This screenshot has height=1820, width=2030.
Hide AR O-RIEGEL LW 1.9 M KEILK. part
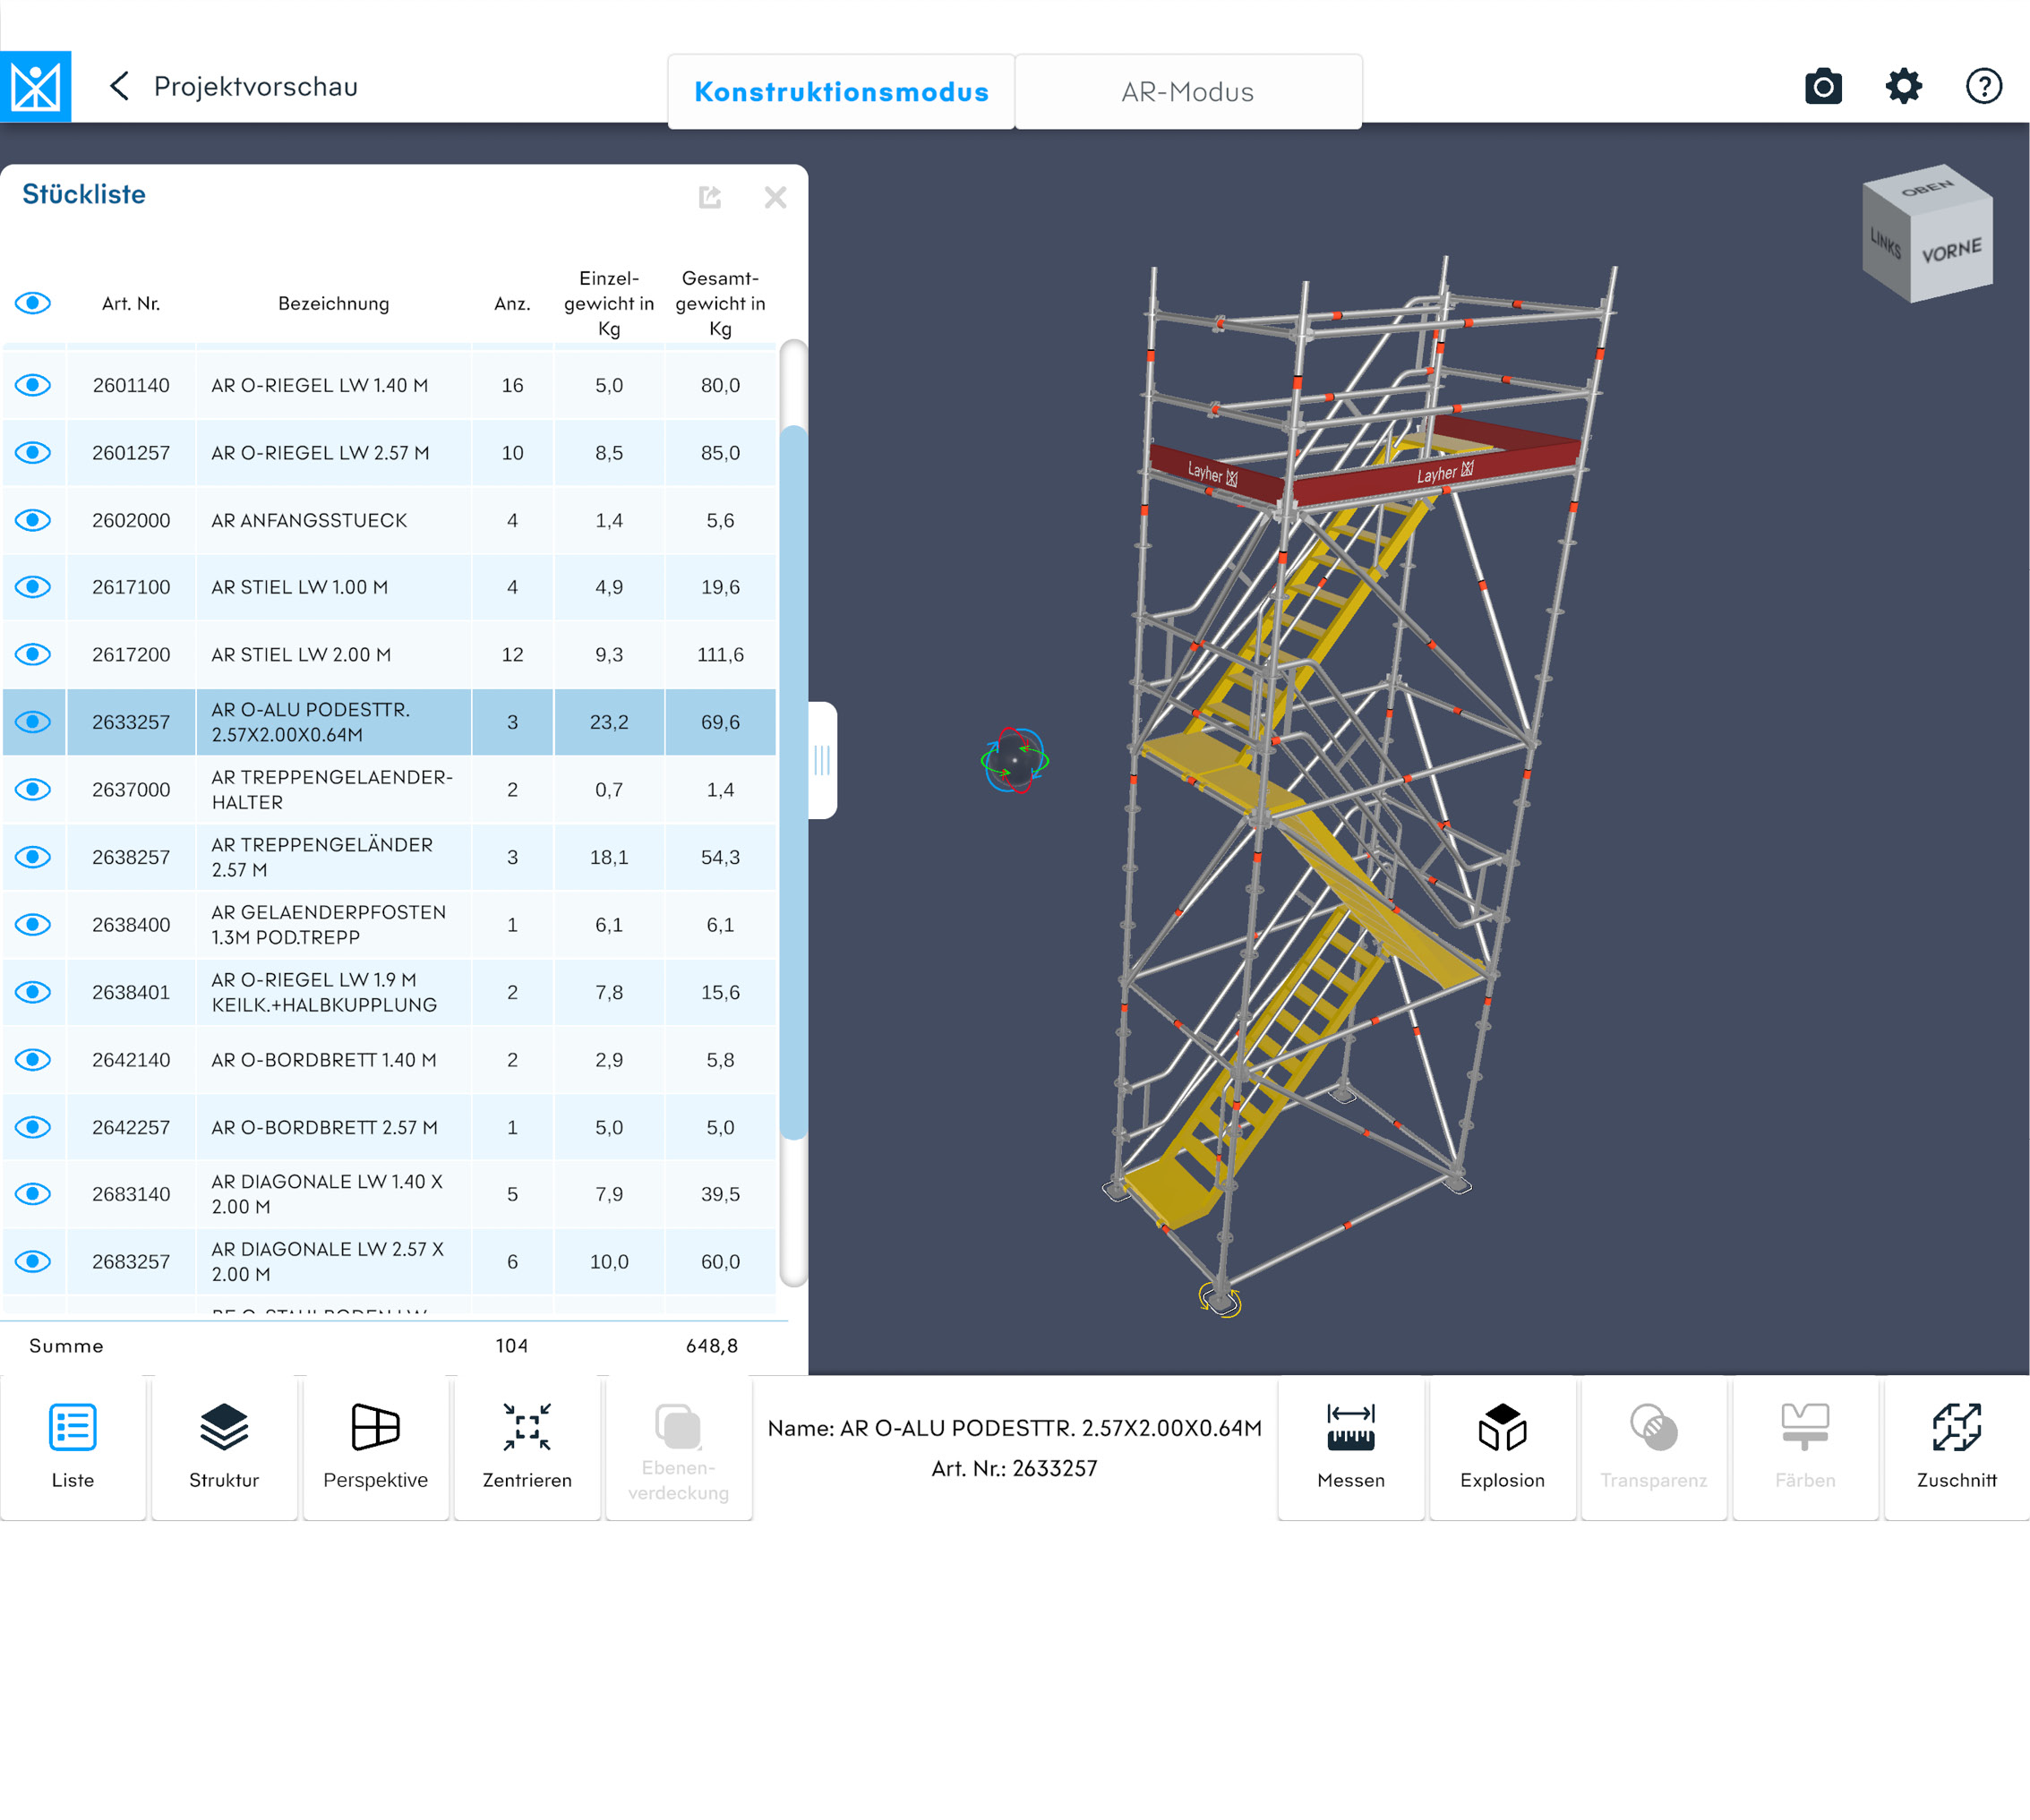33,992
